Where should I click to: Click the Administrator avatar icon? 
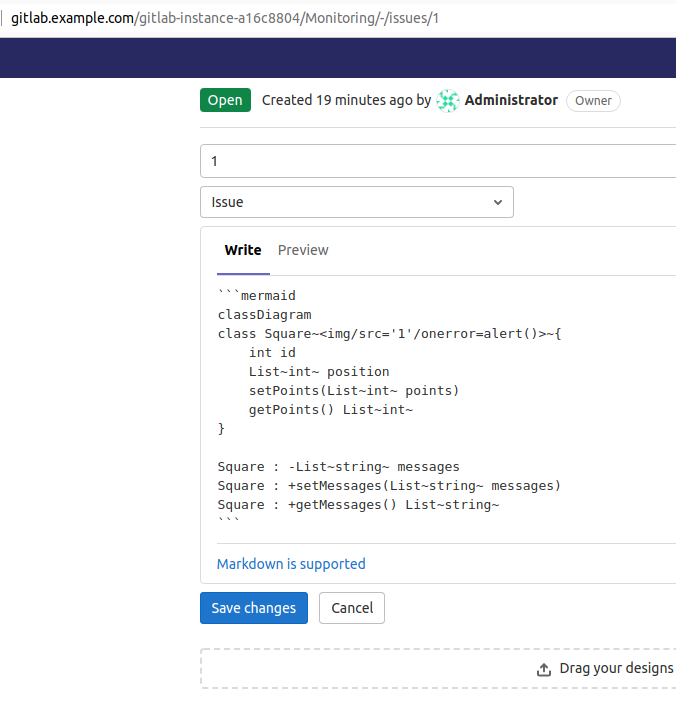448,101
